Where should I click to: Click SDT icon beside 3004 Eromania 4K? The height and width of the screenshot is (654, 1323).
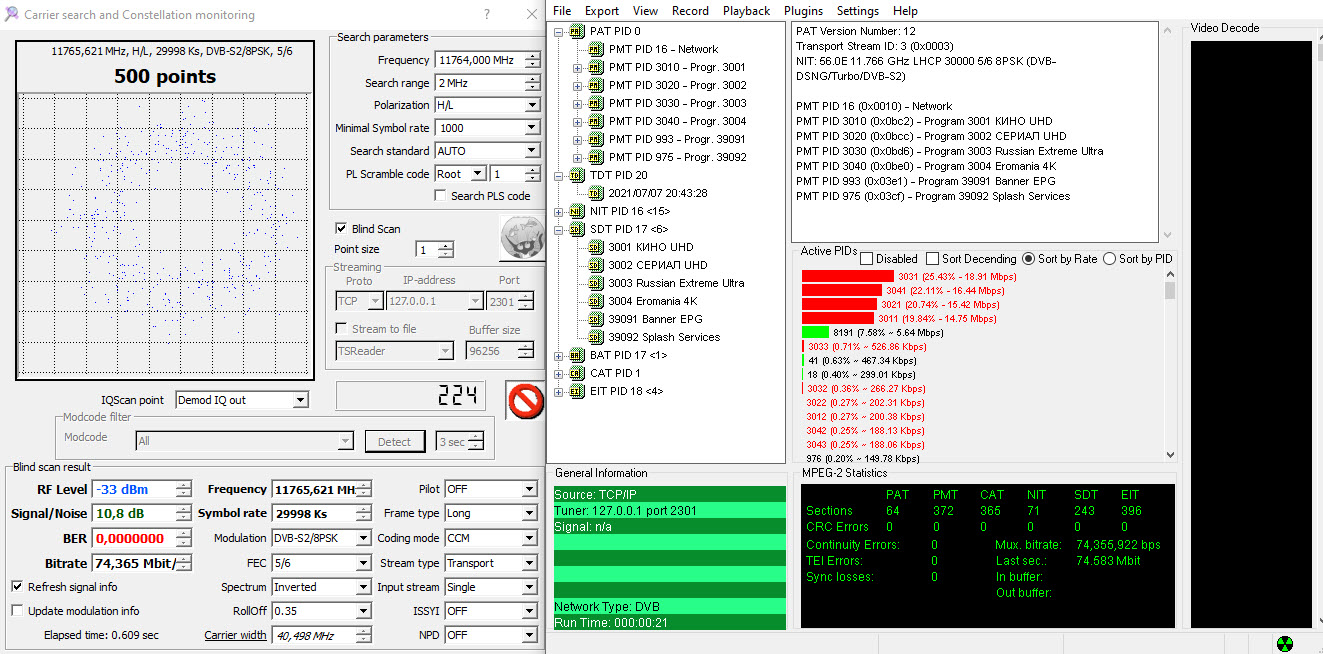coord(596,301)
